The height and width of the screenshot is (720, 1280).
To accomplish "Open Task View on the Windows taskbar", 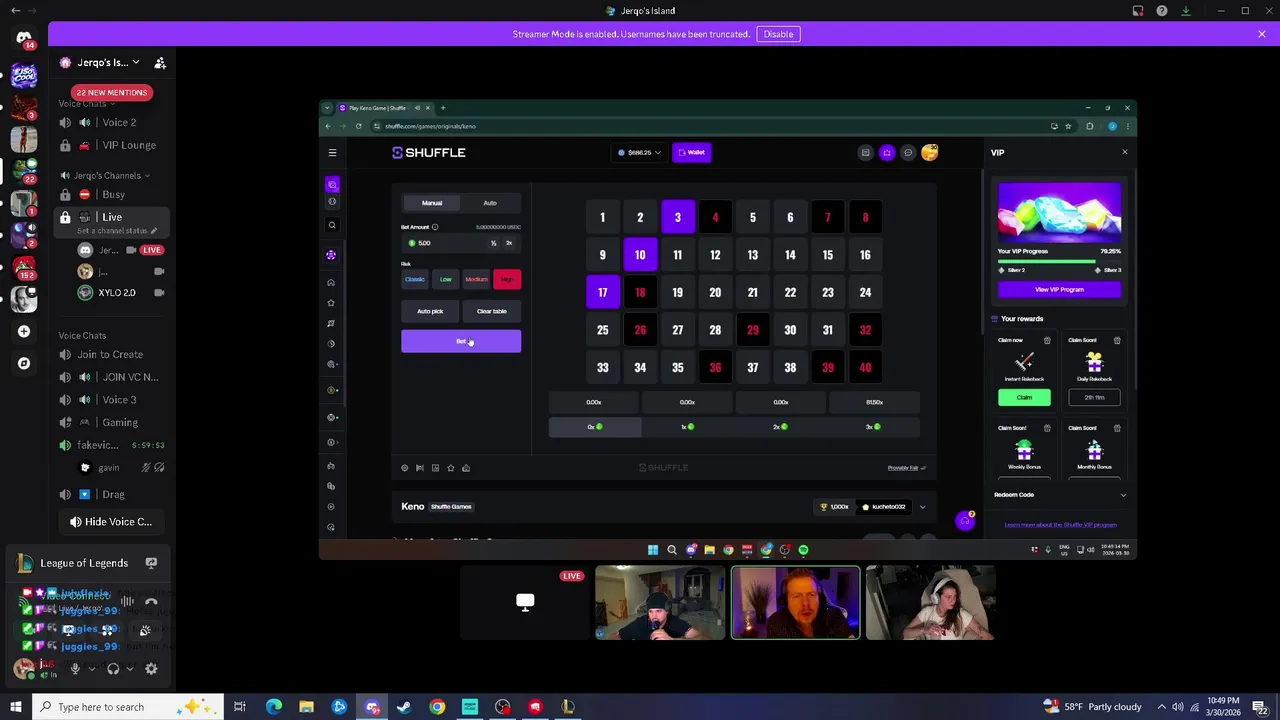I will point(240,707).
